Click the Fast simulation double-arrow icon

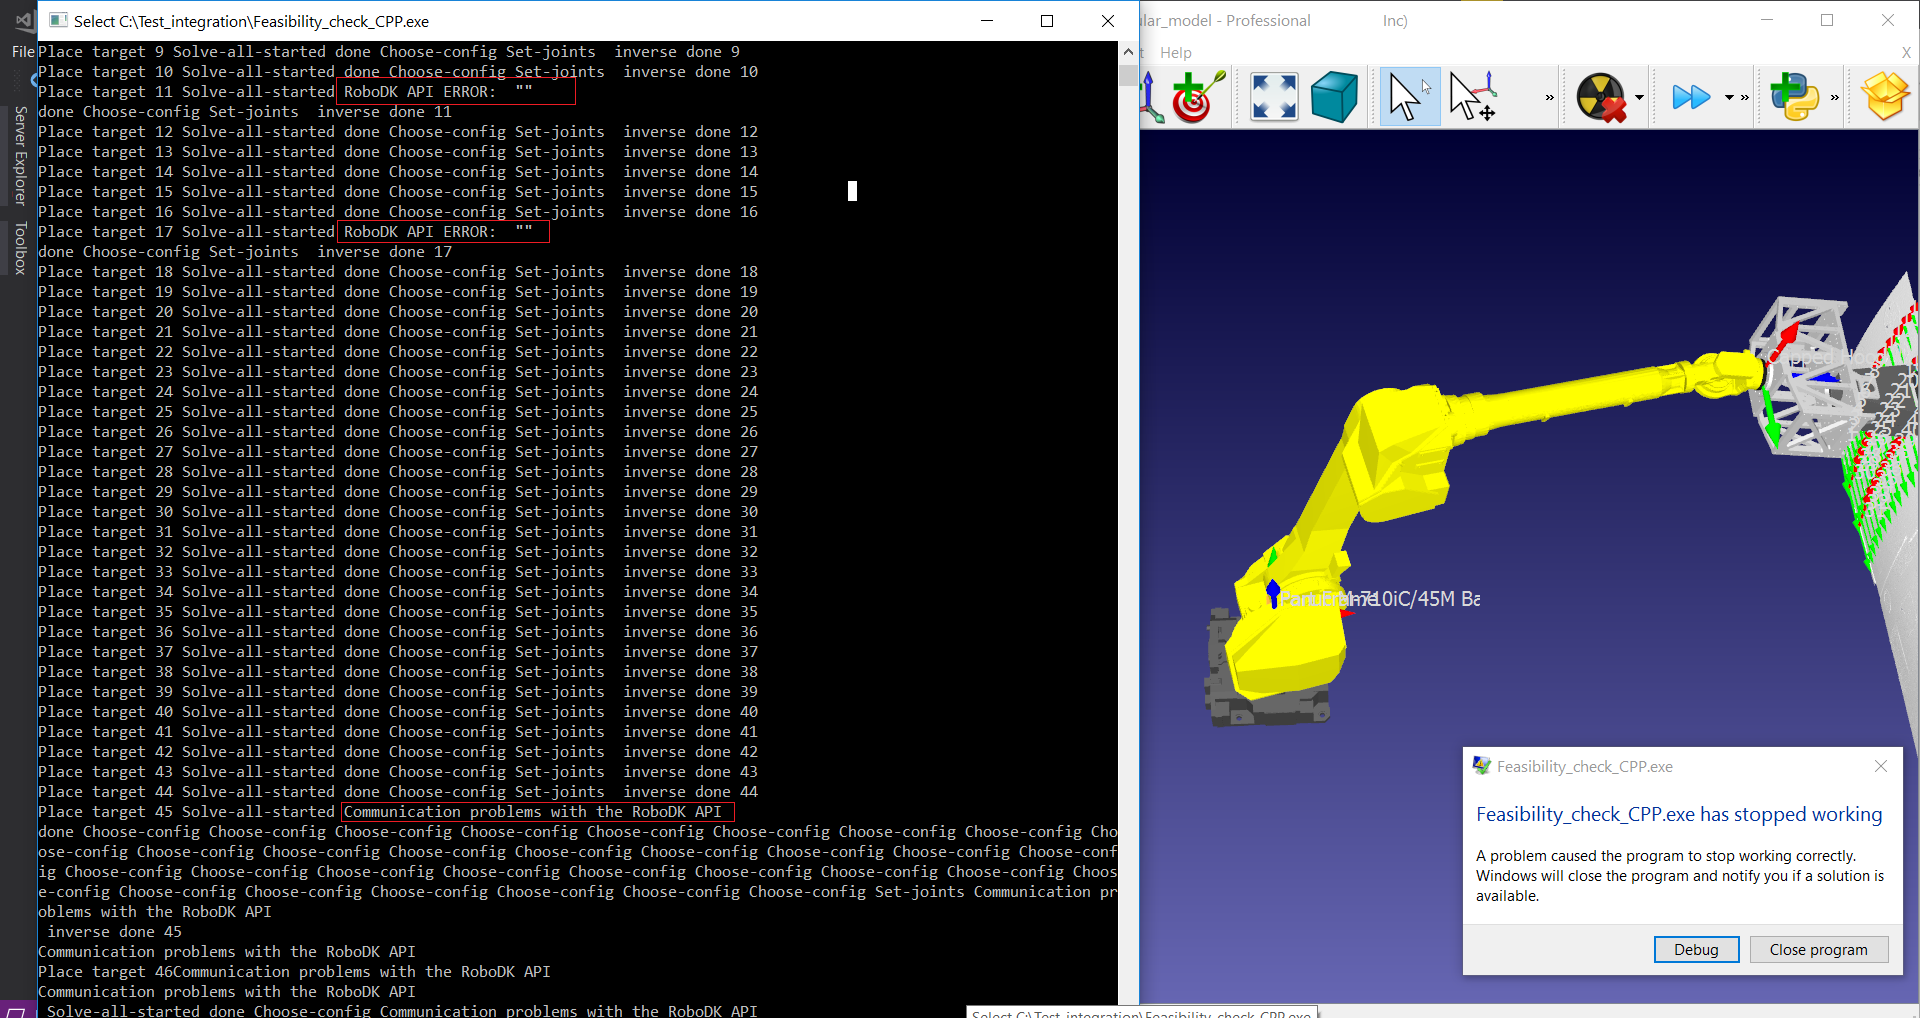coord(1691,98)
